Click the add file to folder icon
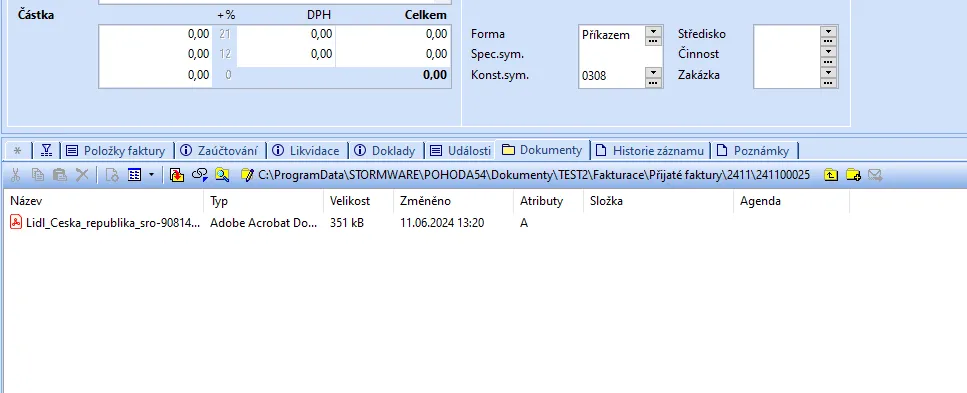The width and height of the screenshot is (967, 393). coord(177,175)
